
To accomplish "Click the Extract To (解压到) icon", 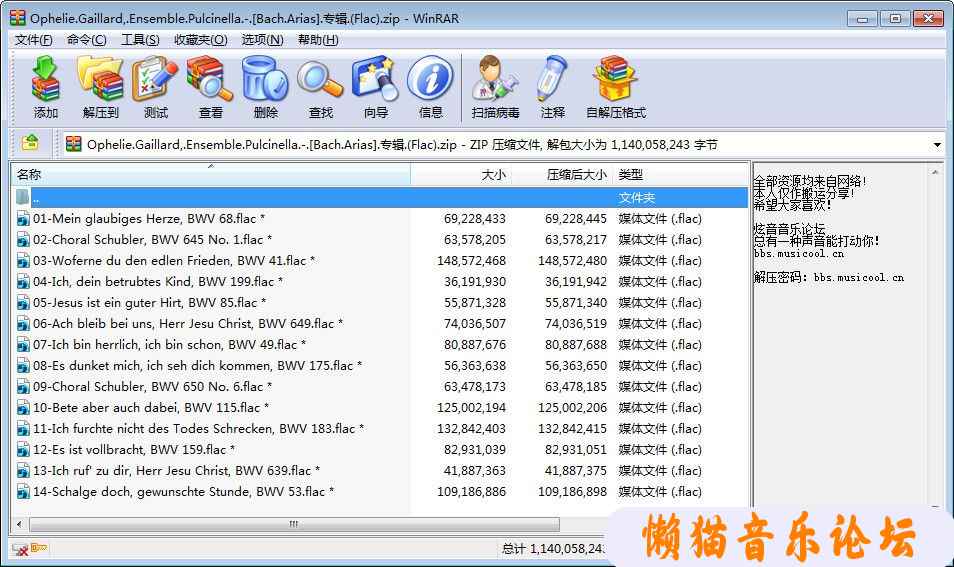I will (x=100, y=87).
